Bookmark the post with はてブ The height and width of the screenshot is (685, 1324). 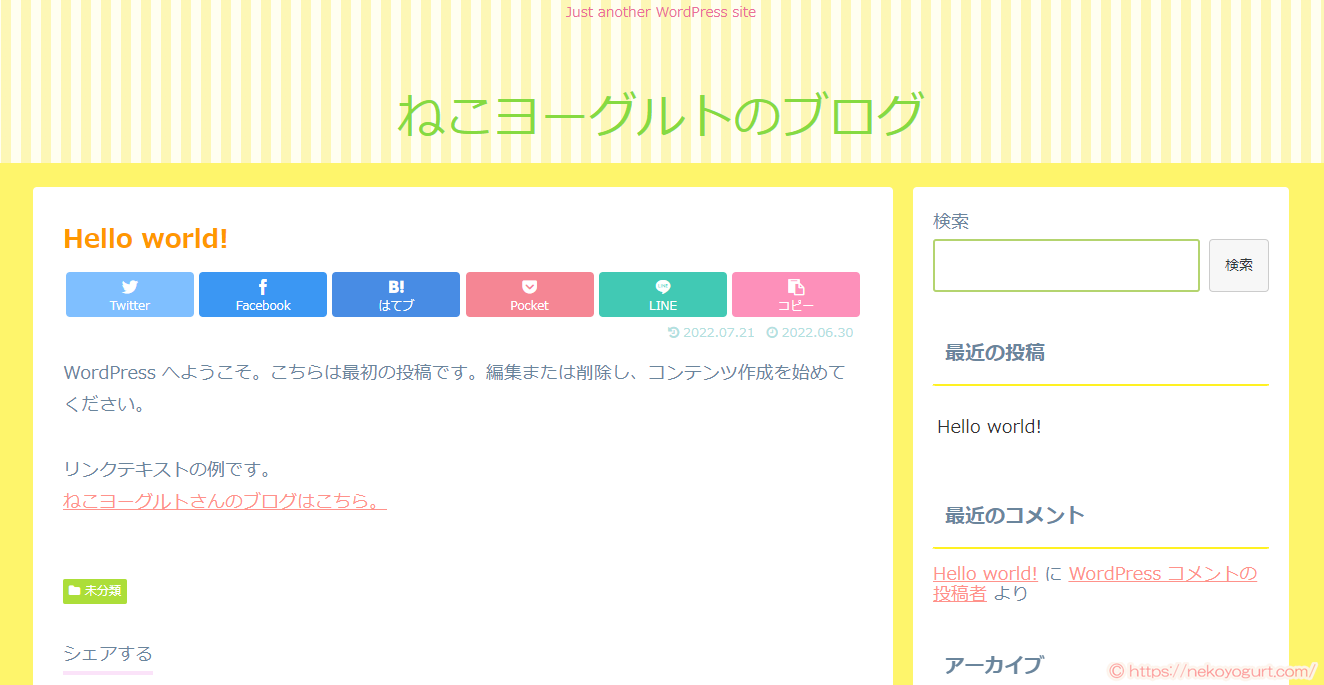click(x=395, y=294)
